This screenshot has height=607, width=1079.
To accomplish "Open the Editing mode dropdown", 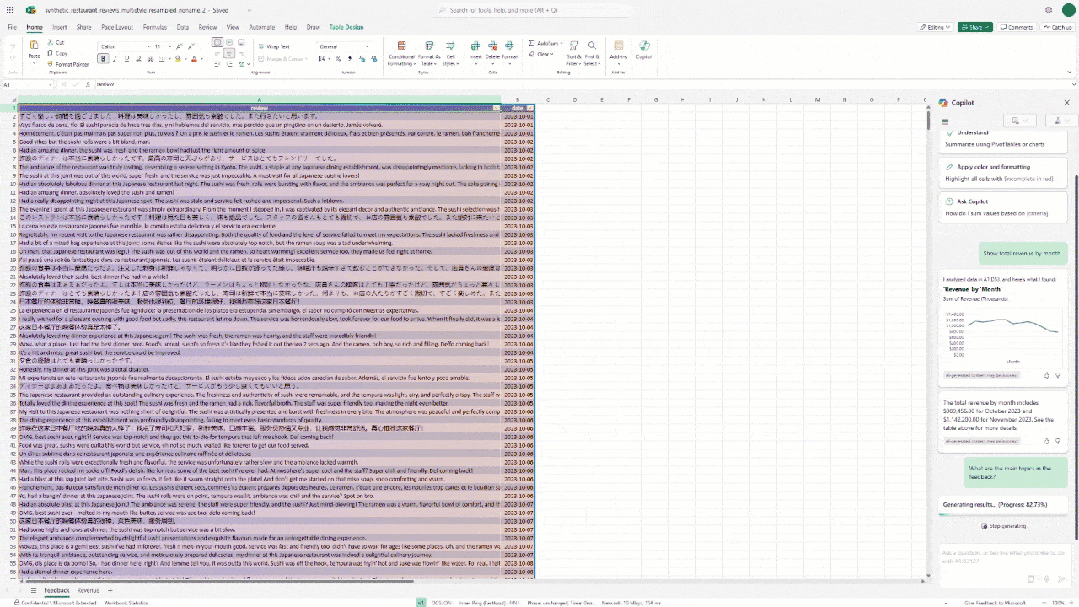I will 938,28.
